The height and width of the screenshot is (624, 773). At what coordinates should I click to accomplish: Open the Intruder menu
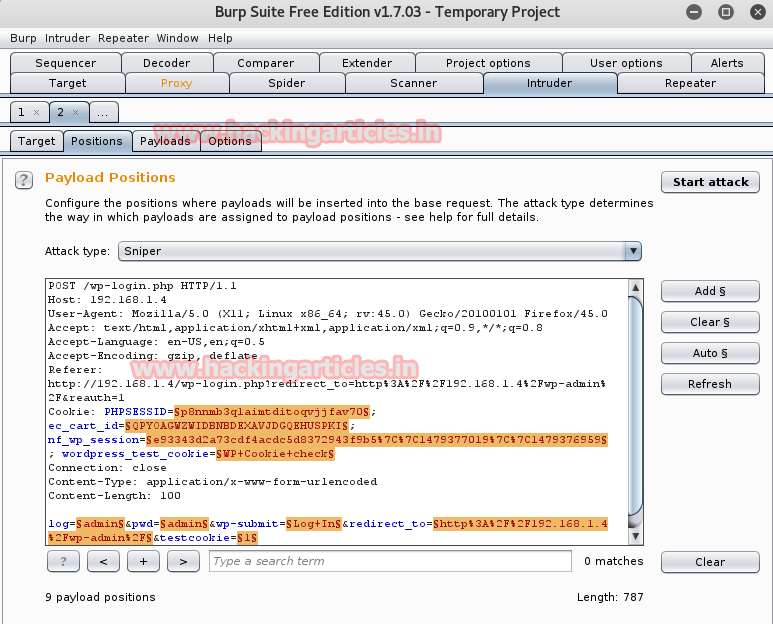coord(67,38)
